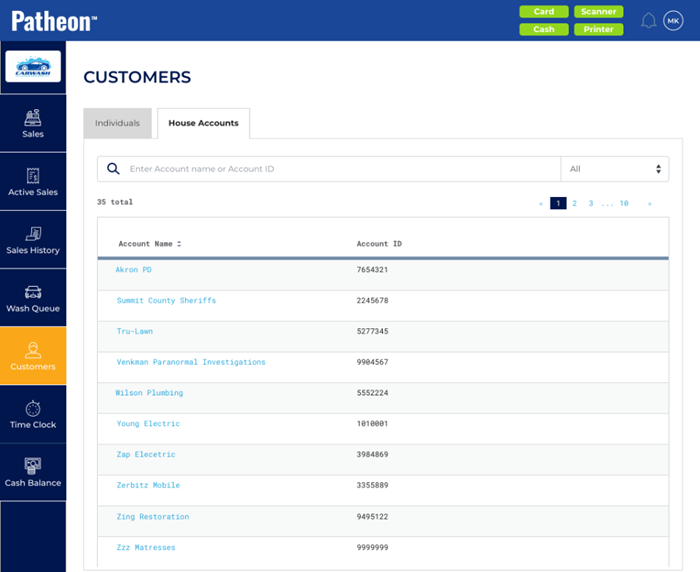Click the Carwash logo thumbnail
The height and width of the screenshot is (572, 700).
point(33,67)
